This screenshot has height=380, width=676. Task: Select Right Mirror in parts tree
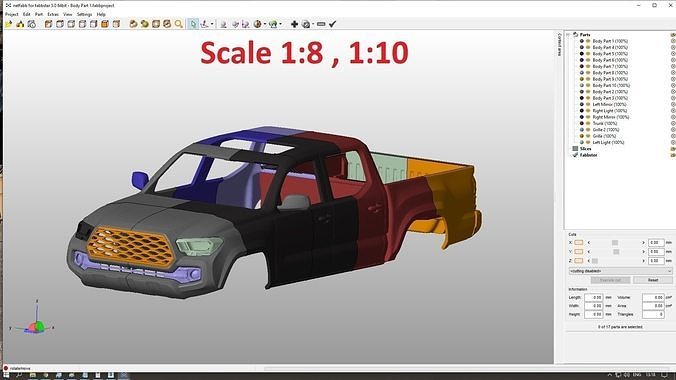click(x=610, y=117)
